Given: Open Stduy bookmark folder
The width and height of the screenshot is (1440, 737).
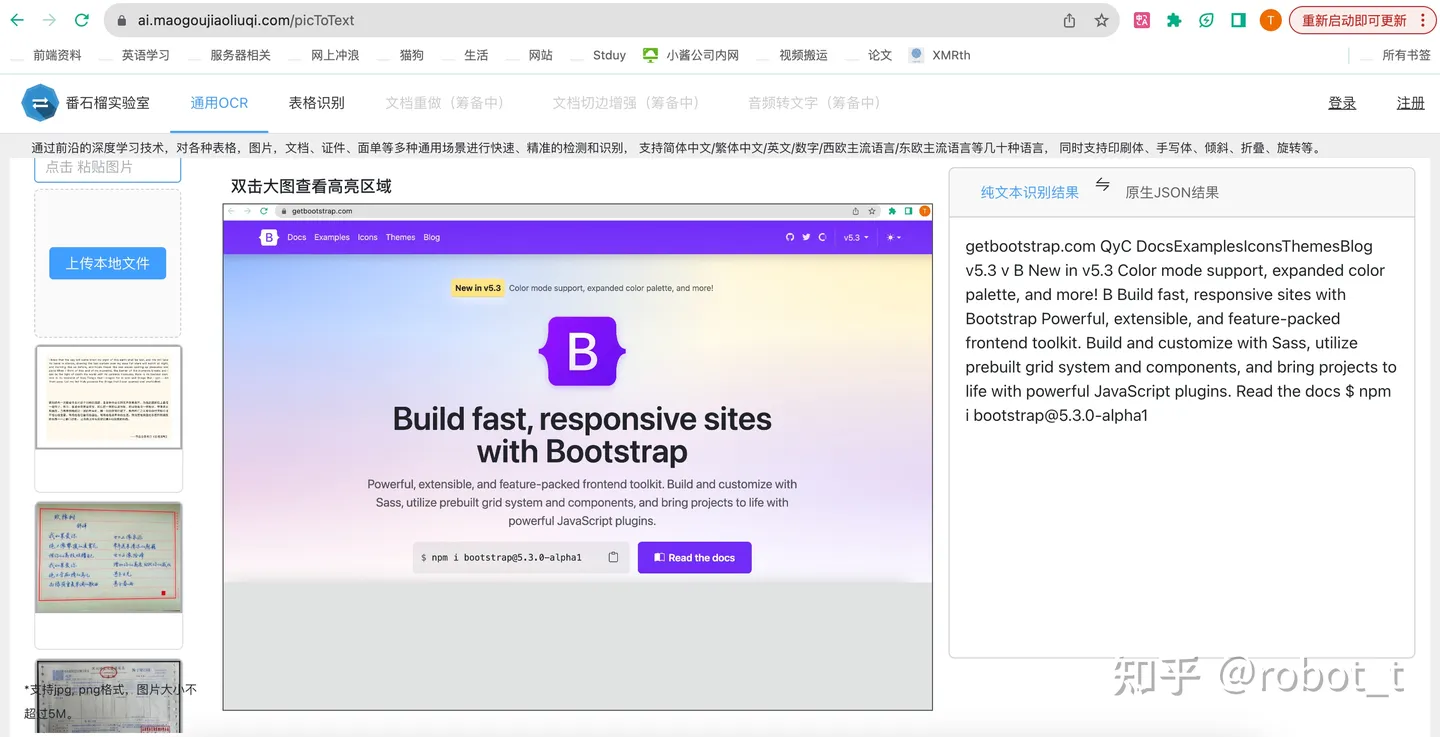Looking at the screenshot, I should tap(609, 55).
